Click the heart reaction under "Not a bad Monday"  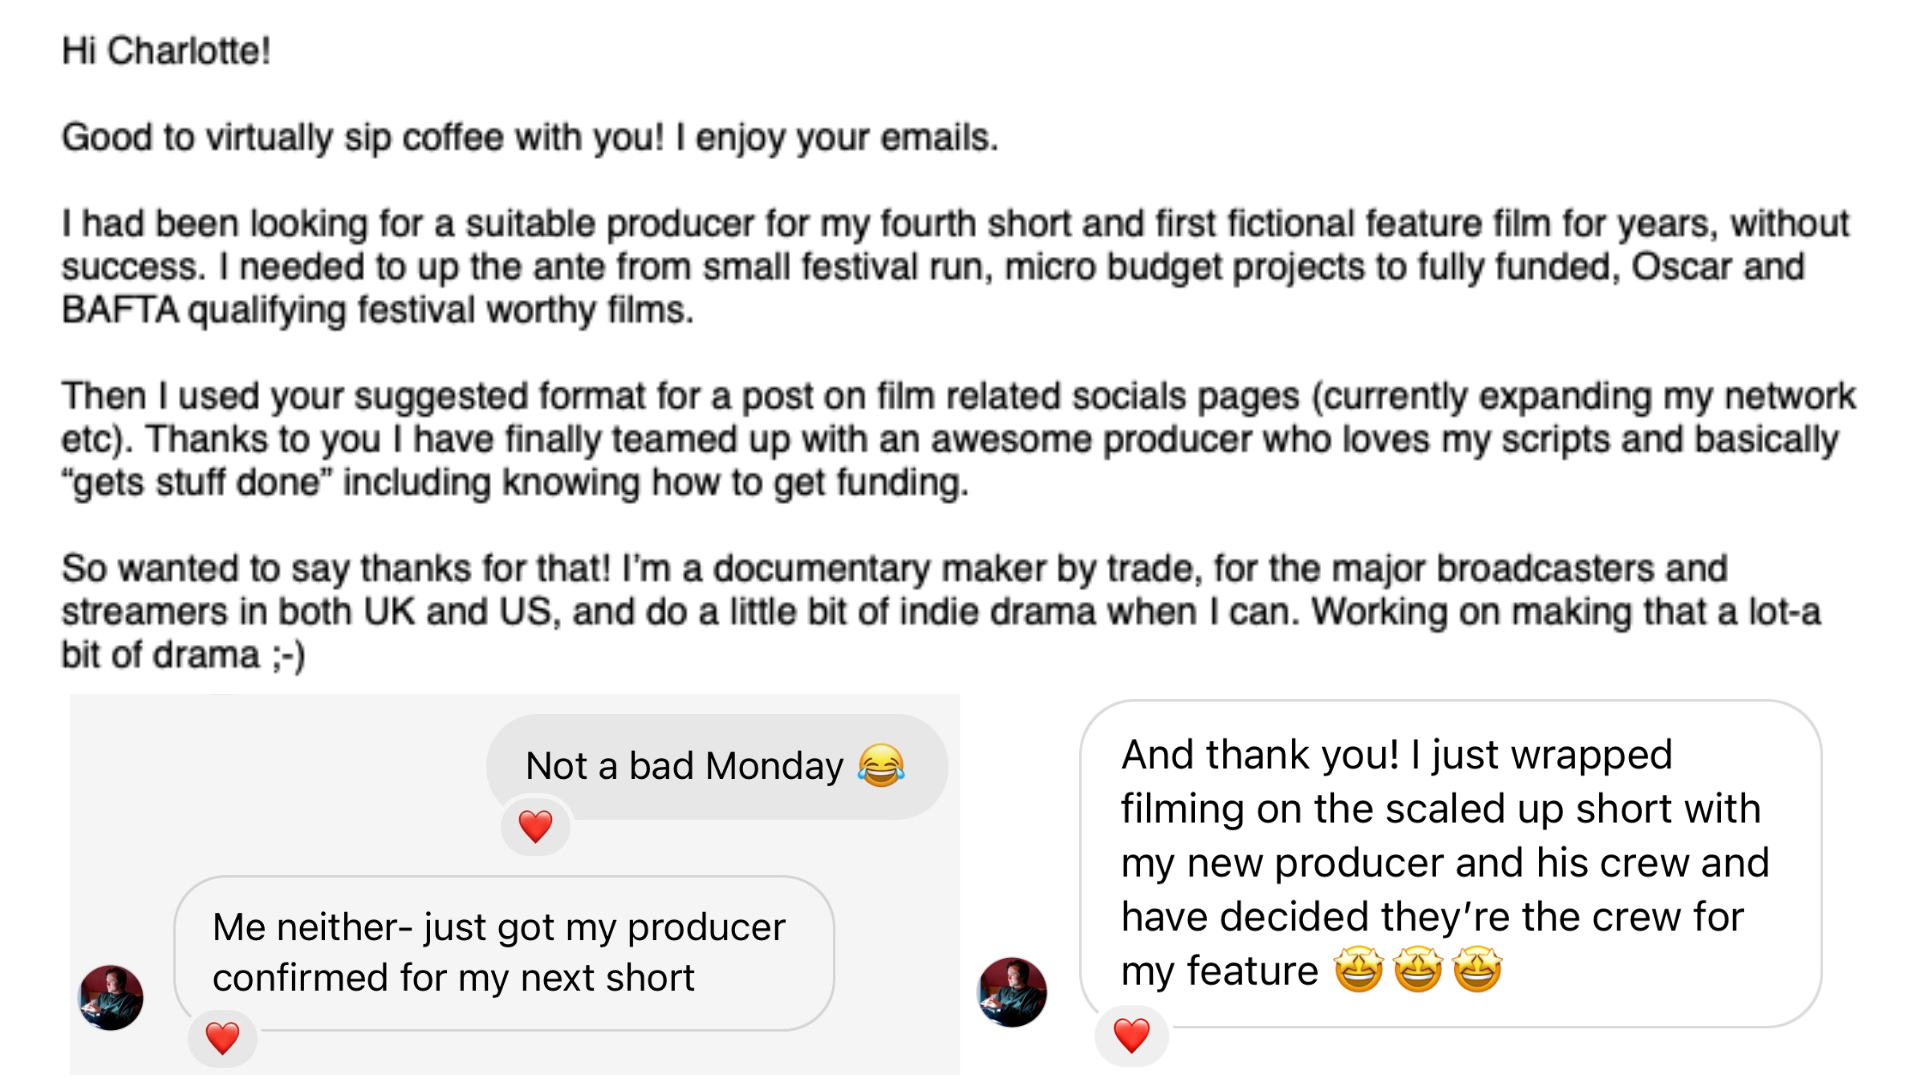pyautogui.click(x=535, y=826)
